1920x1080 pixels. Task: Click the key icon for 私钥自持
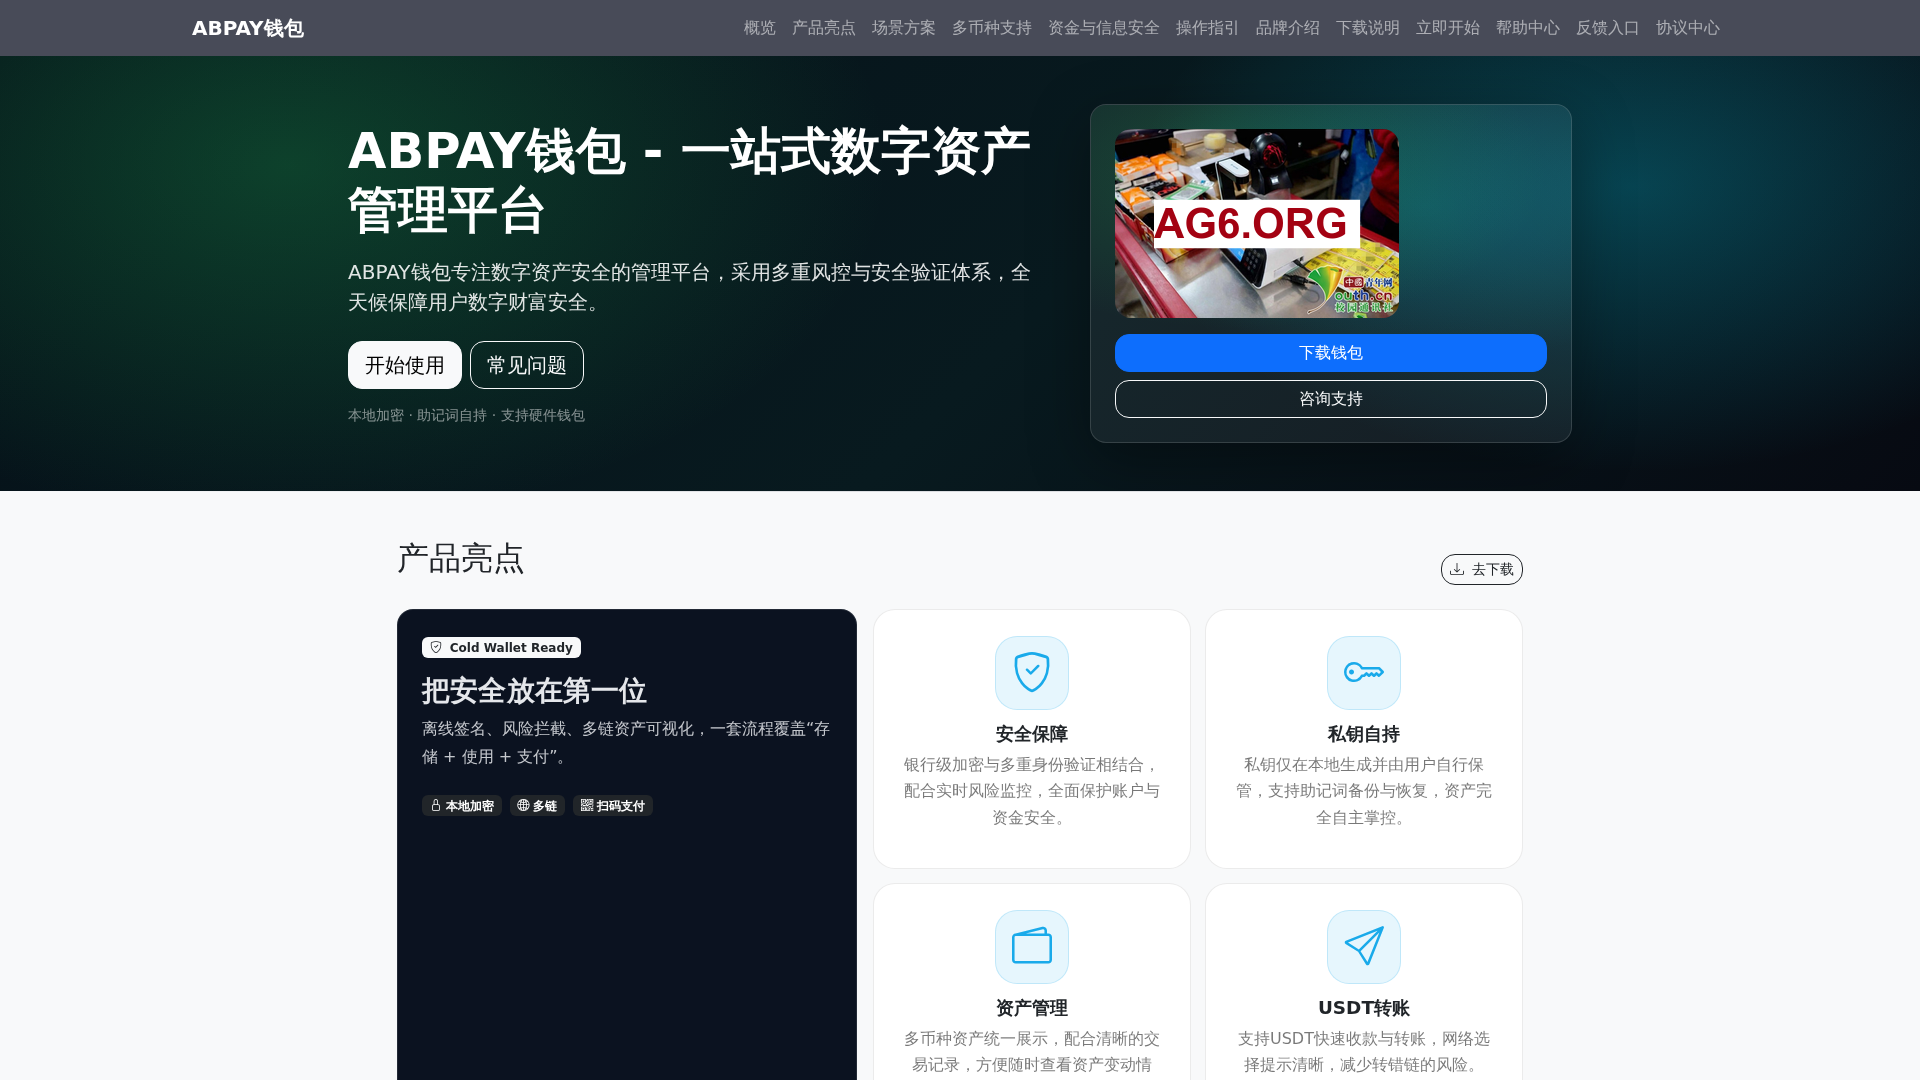[x=1364, y=673]
